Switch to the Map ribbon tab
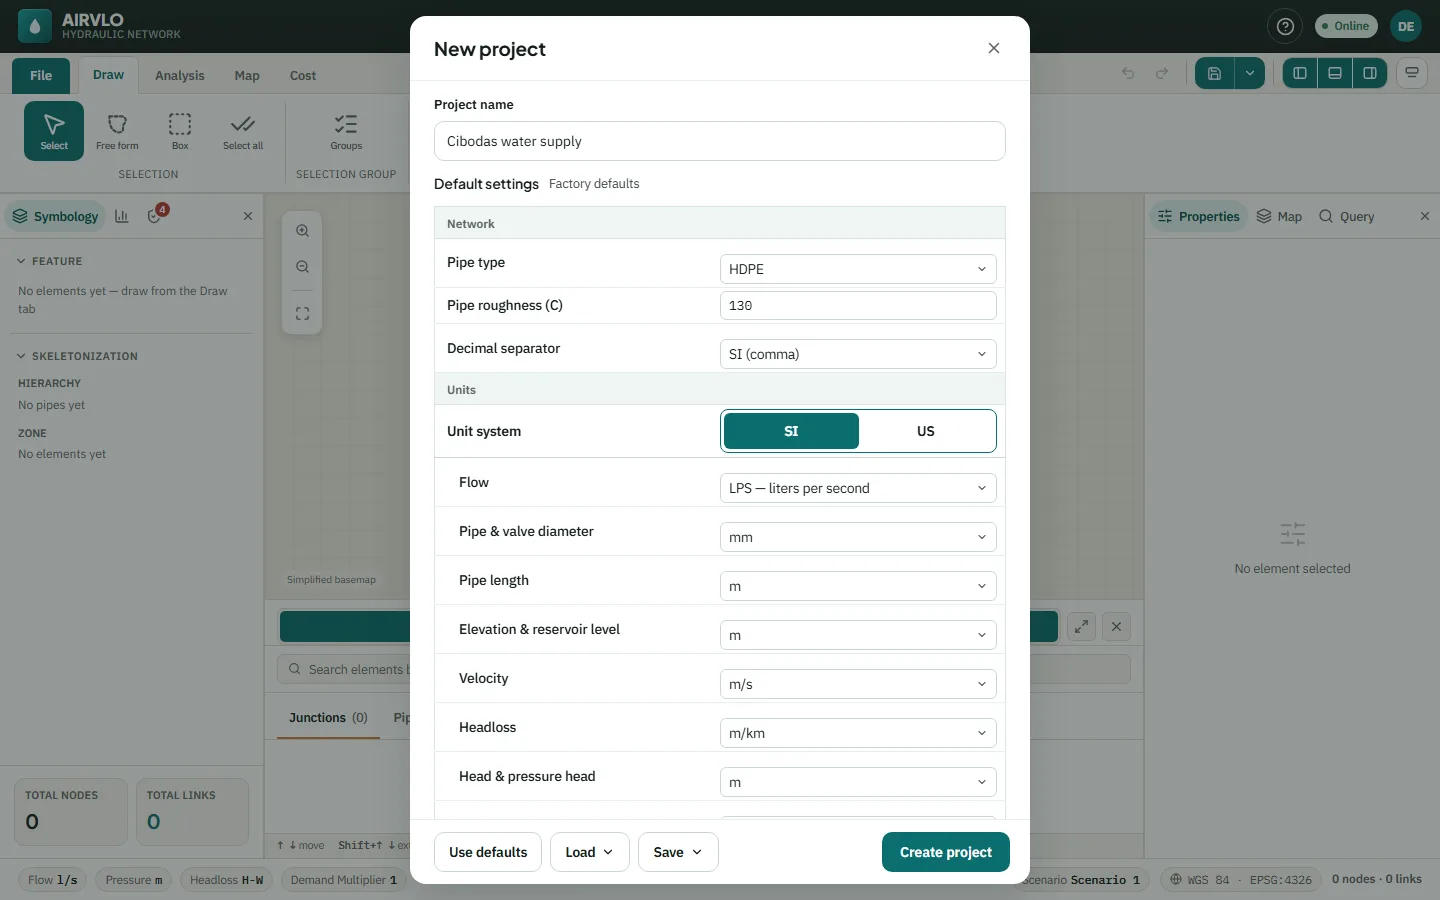Viewport: 1440px width, 900px height. [x=247, y=75]
